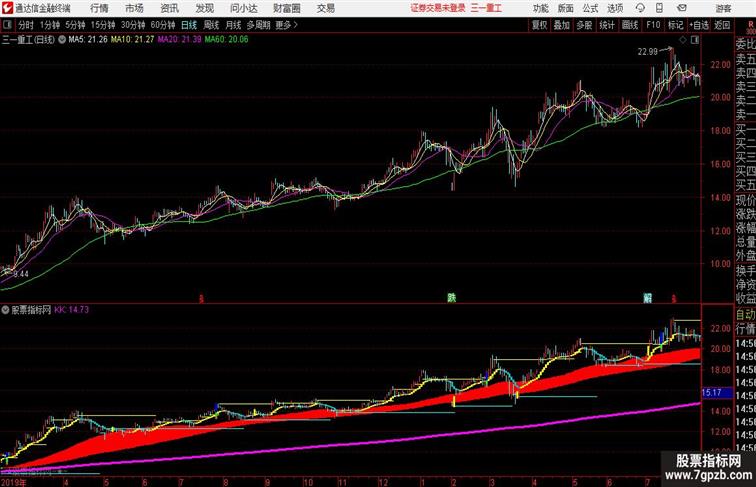Click the 叠加 overlay toolbar button
Screen dimensions: 756x487
(x=562, y=25)
